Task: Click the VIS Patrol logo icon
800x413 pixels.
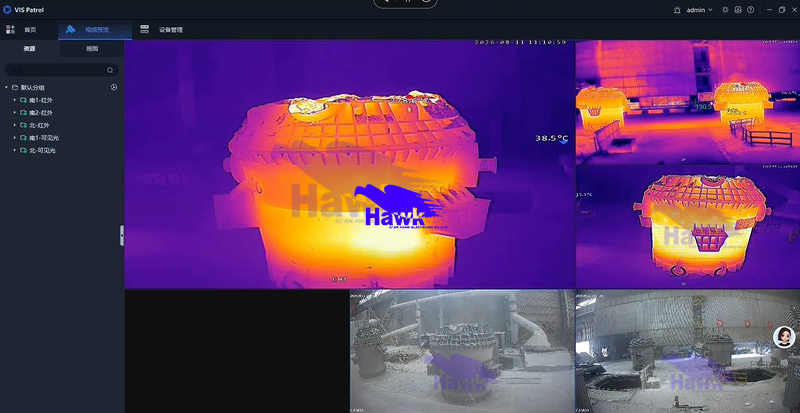Action: click(x=7, y=9)
